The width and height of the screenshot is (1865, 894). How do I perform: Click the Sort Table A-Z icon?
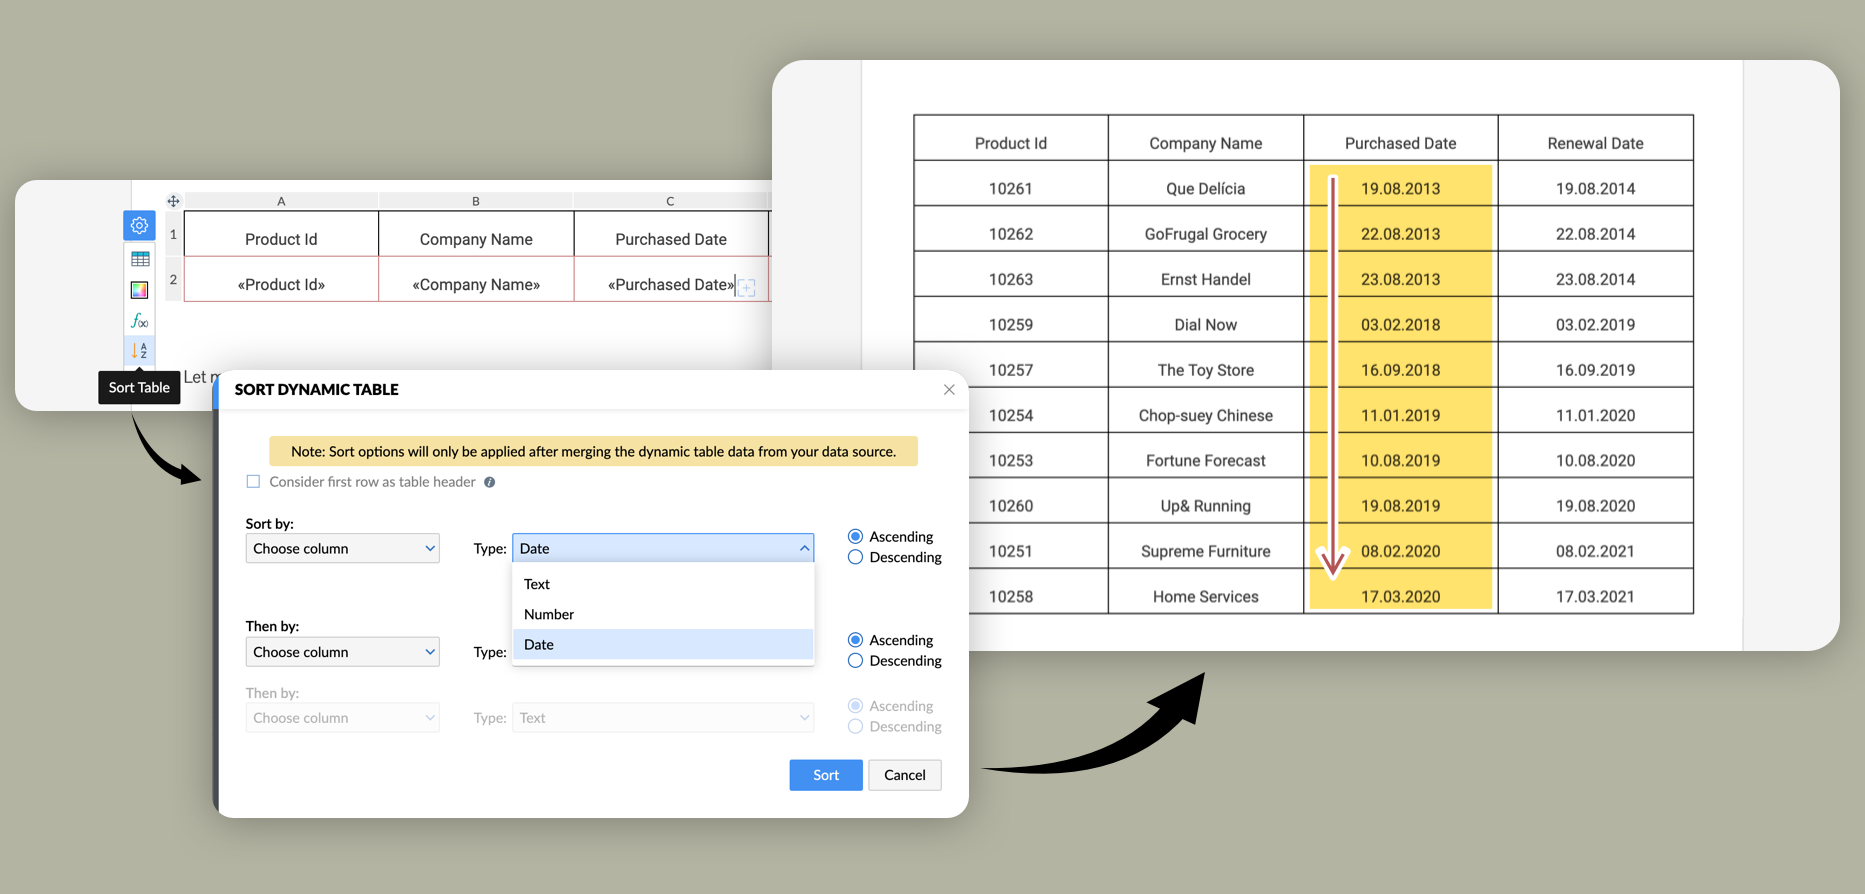pos(139,351)
